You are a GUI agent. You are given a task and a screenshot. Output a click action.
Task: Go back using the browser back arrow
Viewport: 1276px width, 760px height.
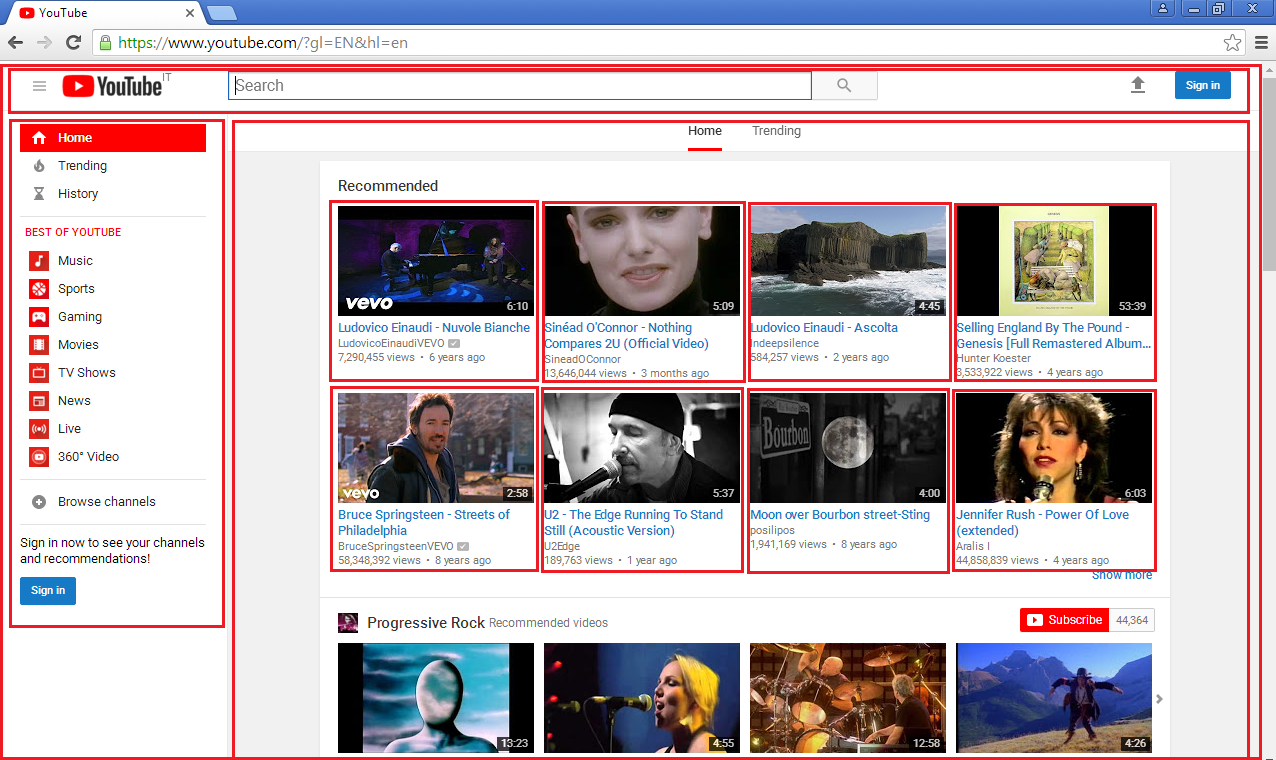point(15,43)
